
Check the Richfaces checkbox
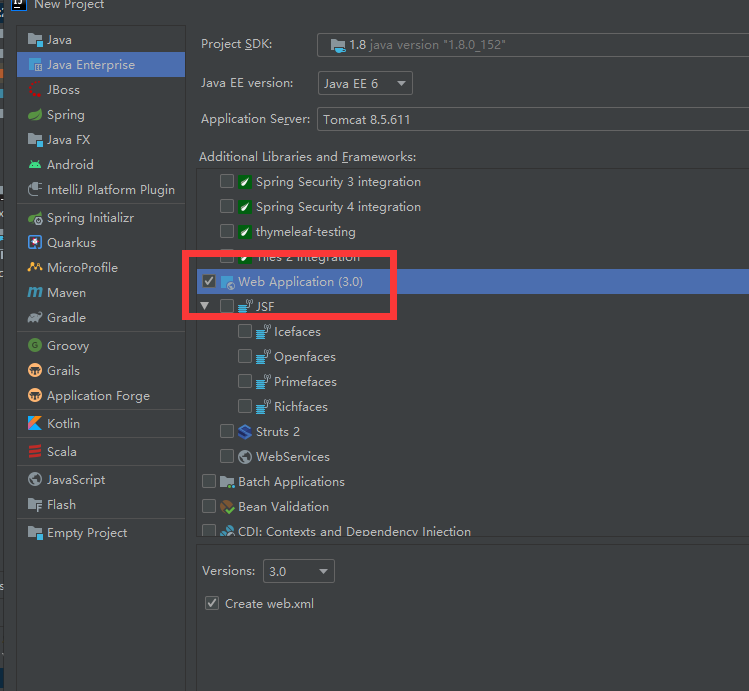click(x=245, y=406)
